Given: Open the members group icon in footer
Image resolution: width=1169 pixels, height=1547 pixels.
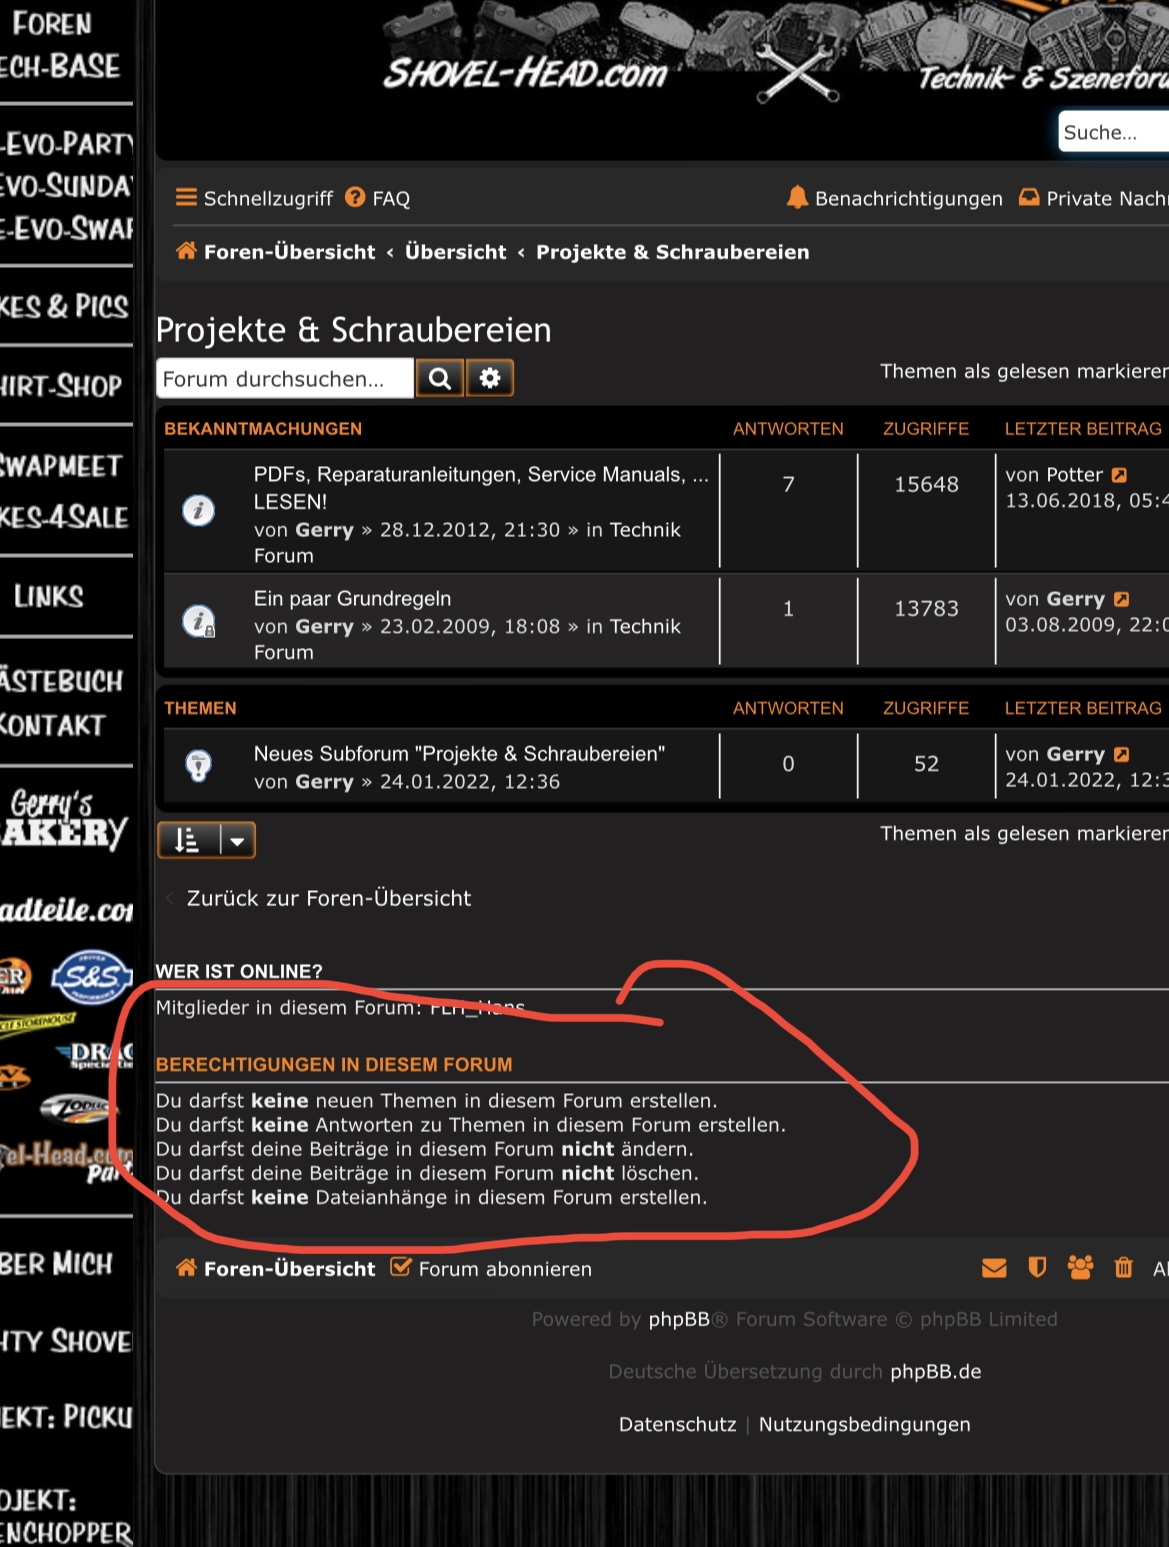Looking at the screenshot, I should [x=1080, y=1268].
